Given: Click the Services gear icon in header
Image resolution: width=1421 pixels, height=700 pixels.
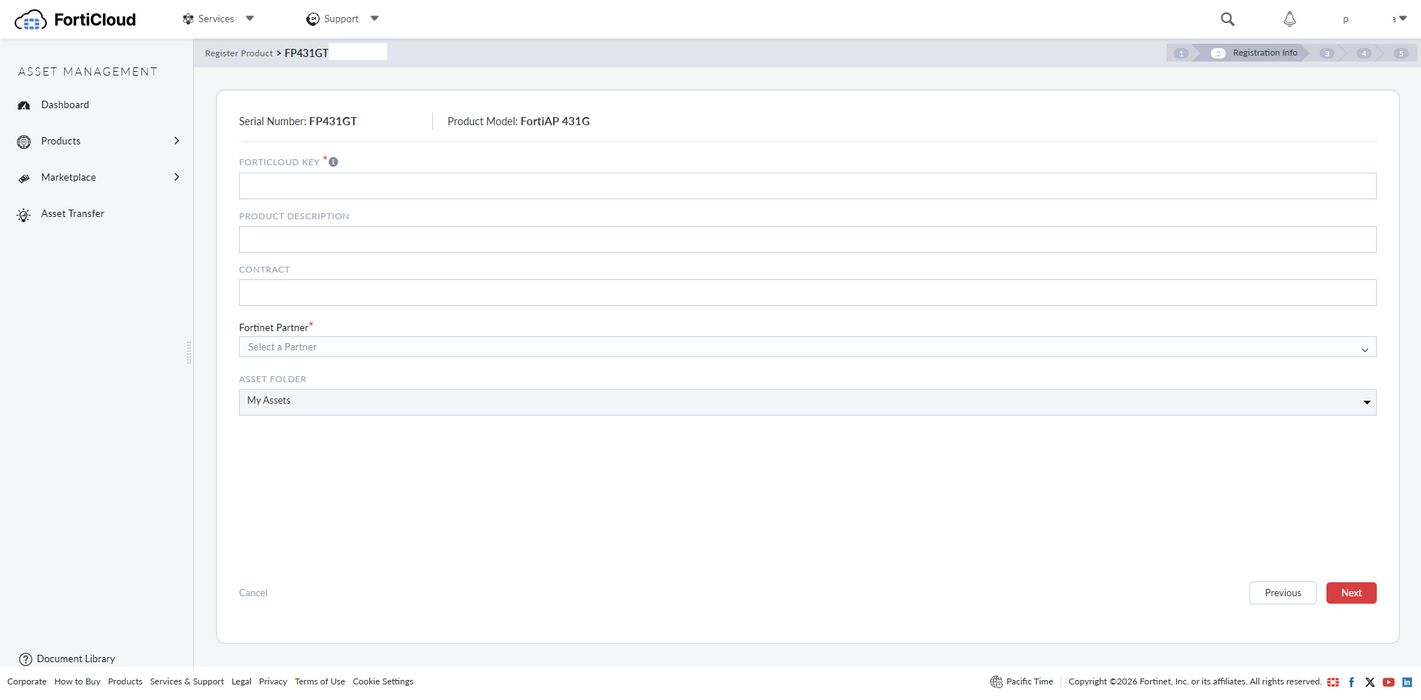Looking at the screenshot, I should point(188,19).
